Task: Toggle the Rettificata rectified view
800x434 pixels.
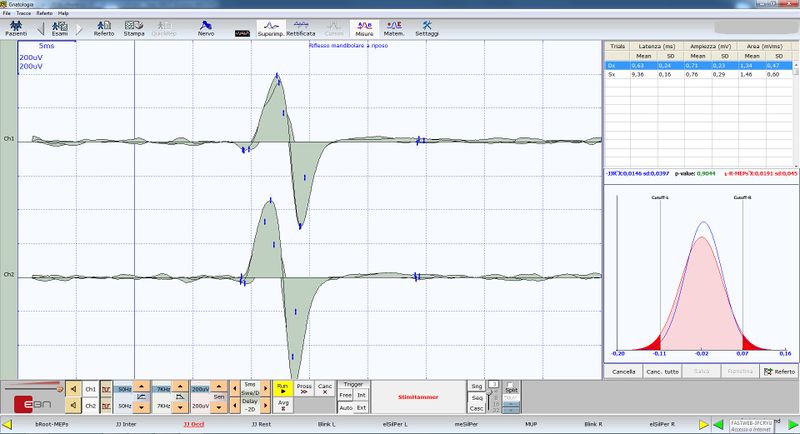Action: 301,29
